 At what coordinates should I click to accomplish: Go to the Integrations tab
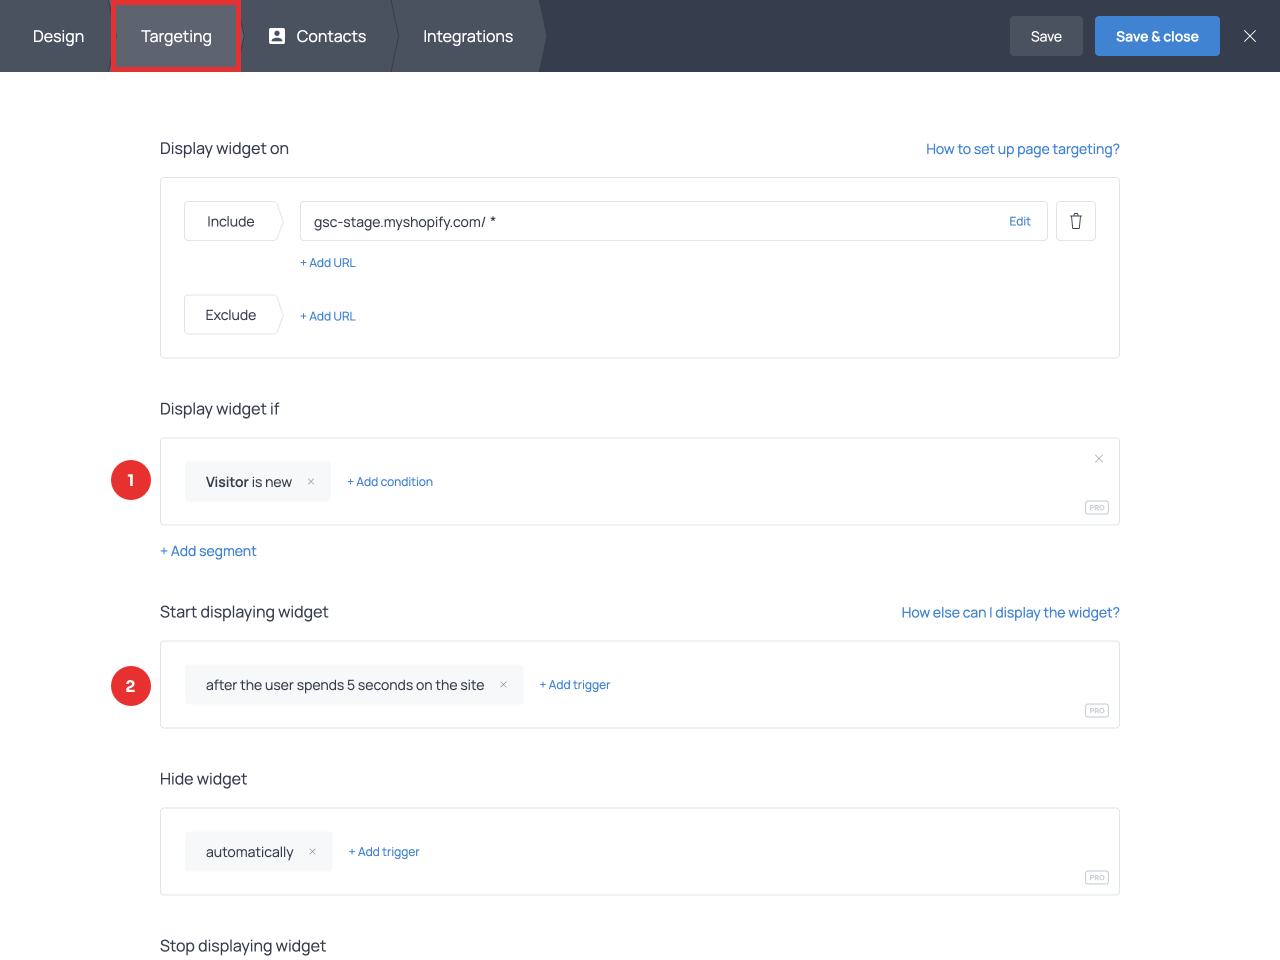467,36
